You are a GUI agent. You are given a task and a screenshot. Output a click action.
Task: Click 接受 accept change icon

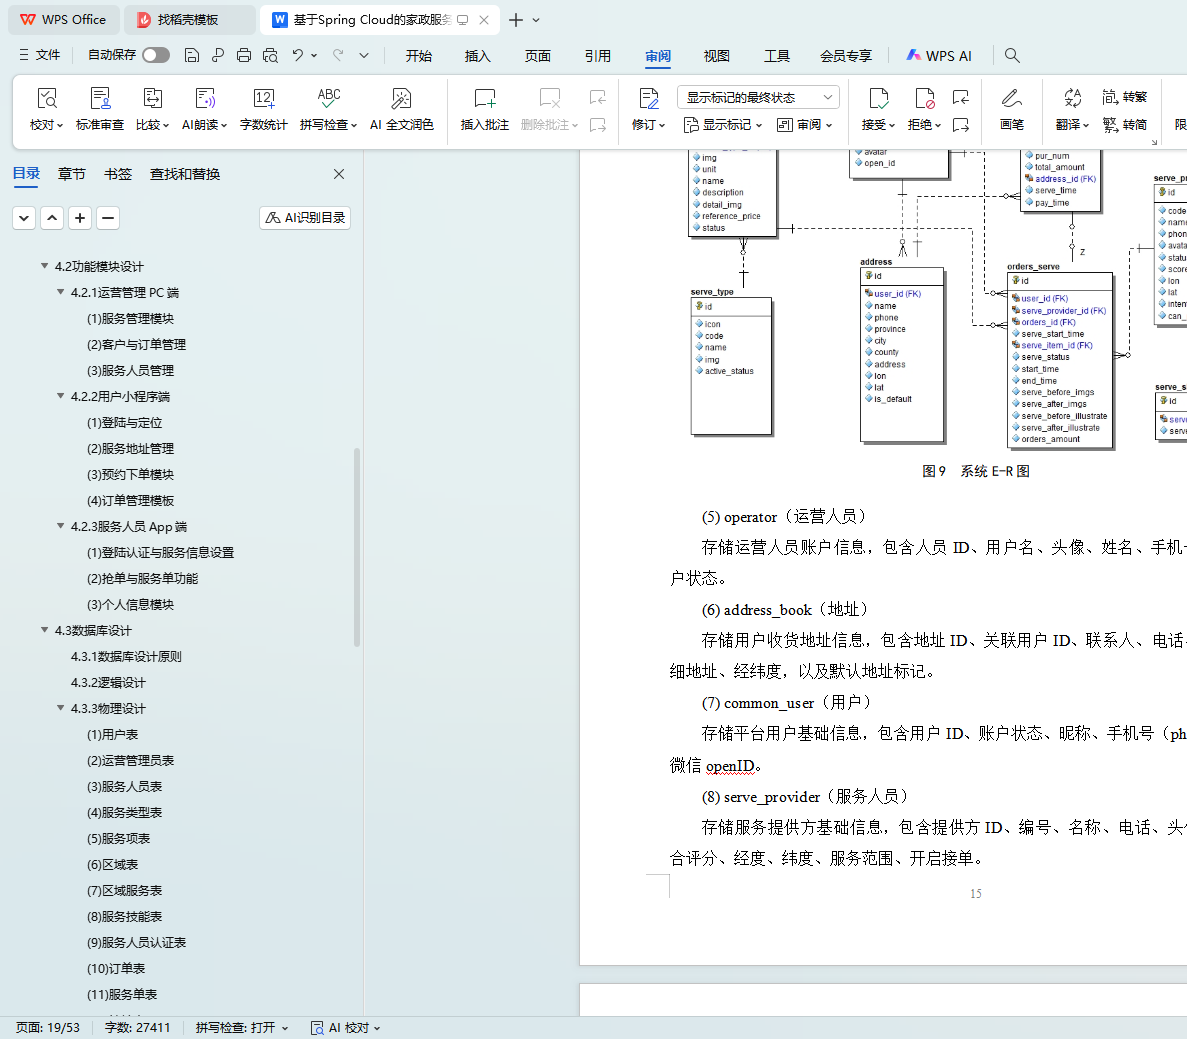pyautogui.click(x=878, y=98)
